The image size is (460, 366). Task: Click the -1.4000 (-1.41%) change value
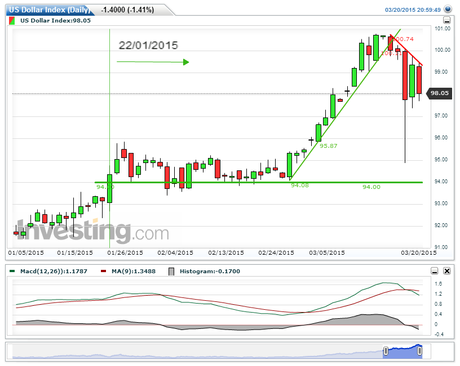pos(128,10)
